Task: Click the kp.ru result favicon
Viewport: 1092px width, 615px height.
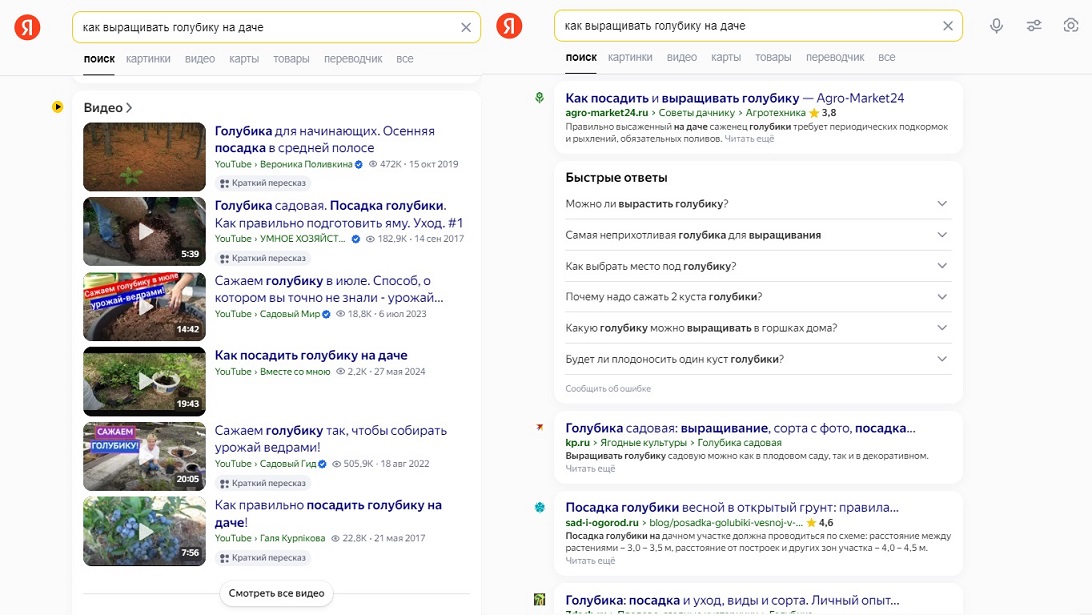Action: click(540, 427)
